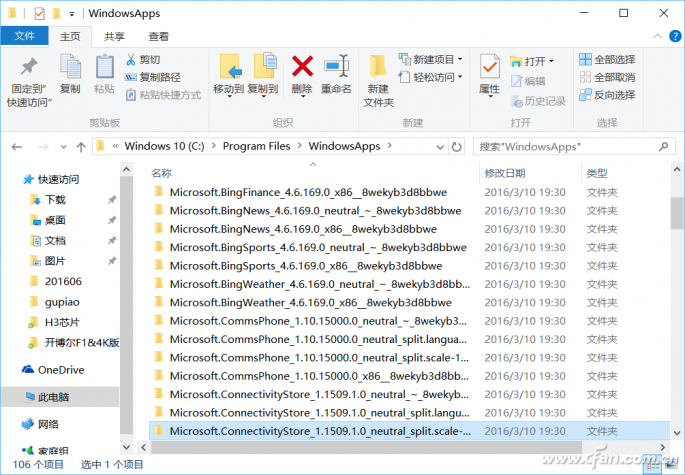Screen dimensions: 685x475
Task: Click Edit (编辑) in the Open group
Action: 528,81
